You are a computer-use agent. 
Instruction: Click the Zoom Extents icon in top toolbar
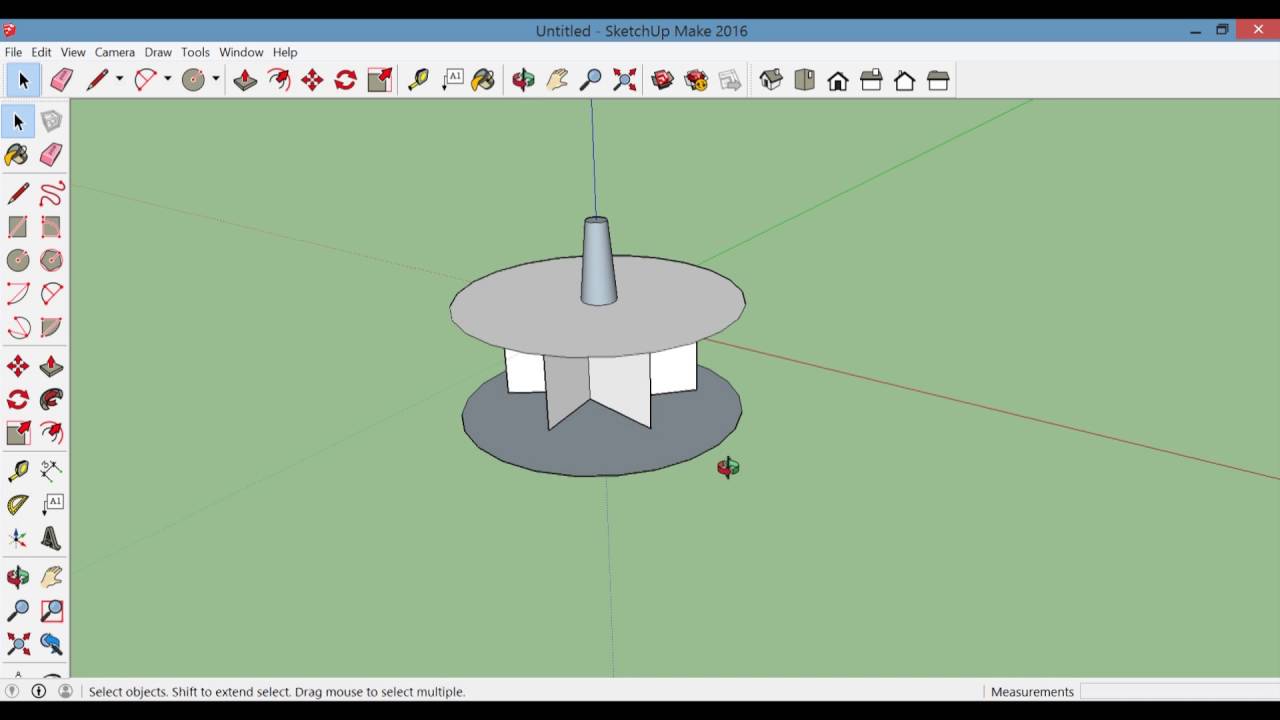(x=624, y=80)
